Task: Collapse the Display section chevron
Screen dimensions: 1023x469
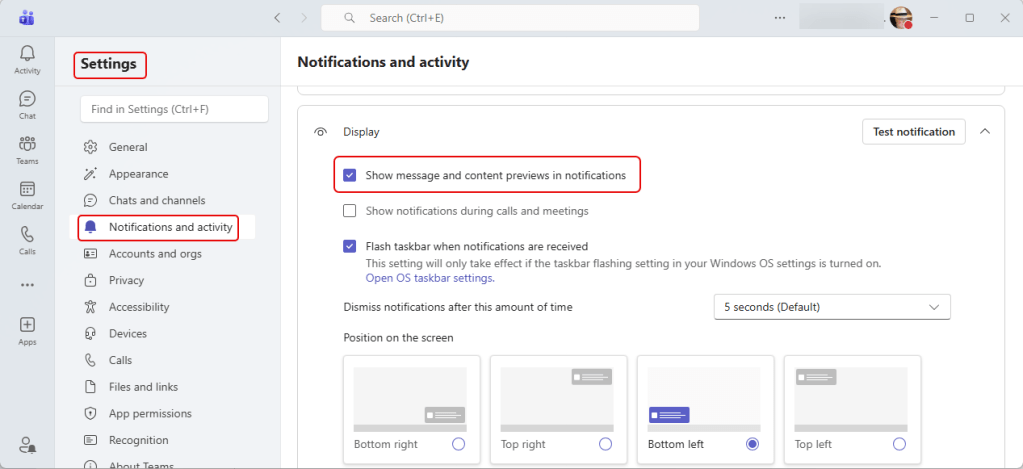Action: [x=985, y=131]
